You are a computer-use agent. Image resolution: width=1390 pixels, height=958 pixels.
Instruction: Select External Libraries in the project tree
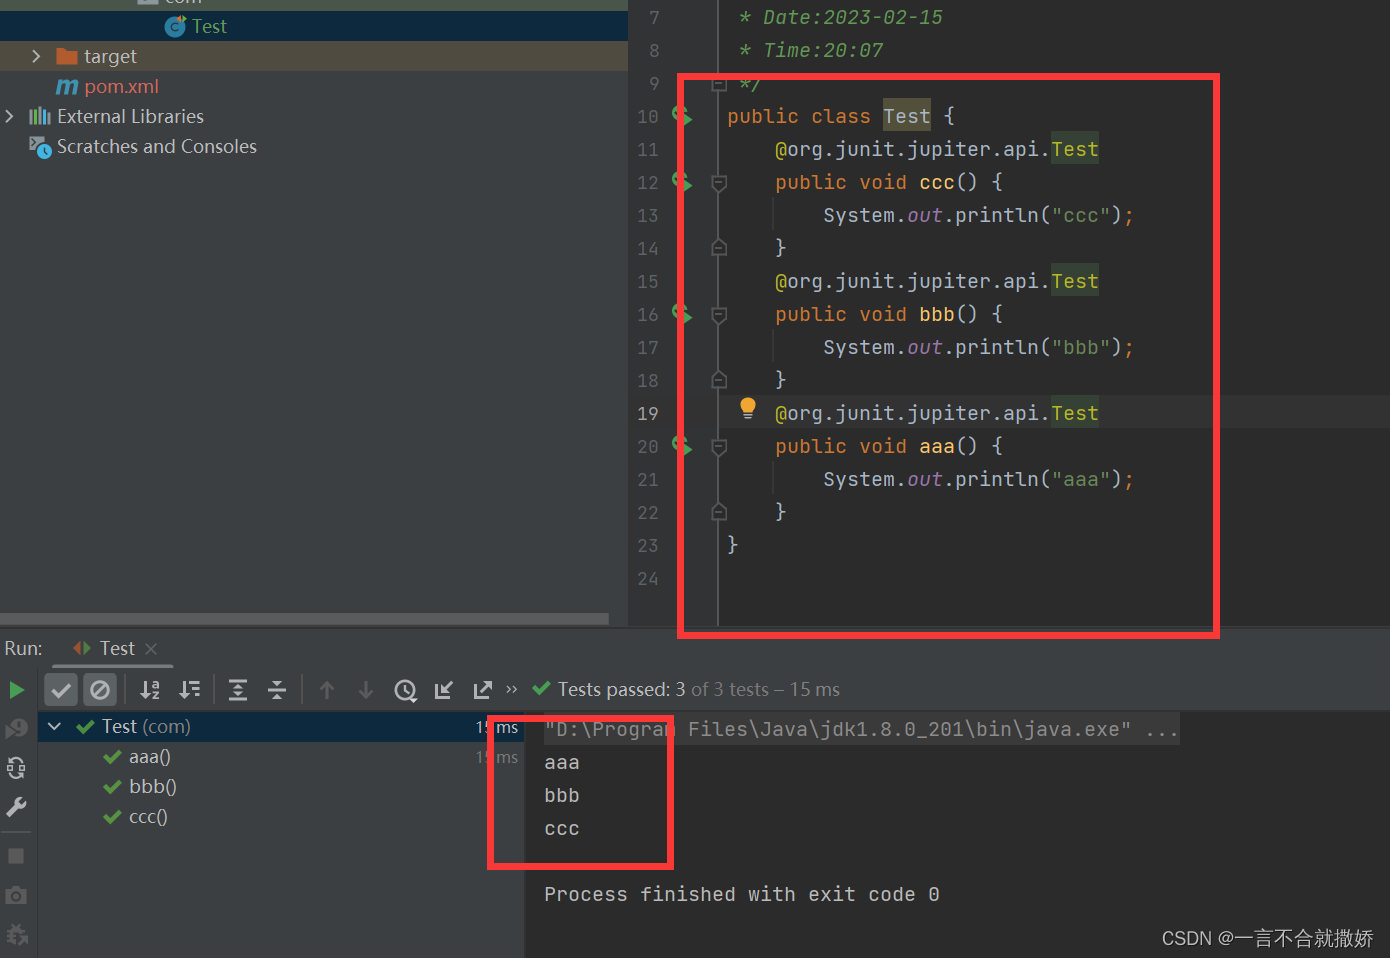pyautogui.click(x=130, y=117)
